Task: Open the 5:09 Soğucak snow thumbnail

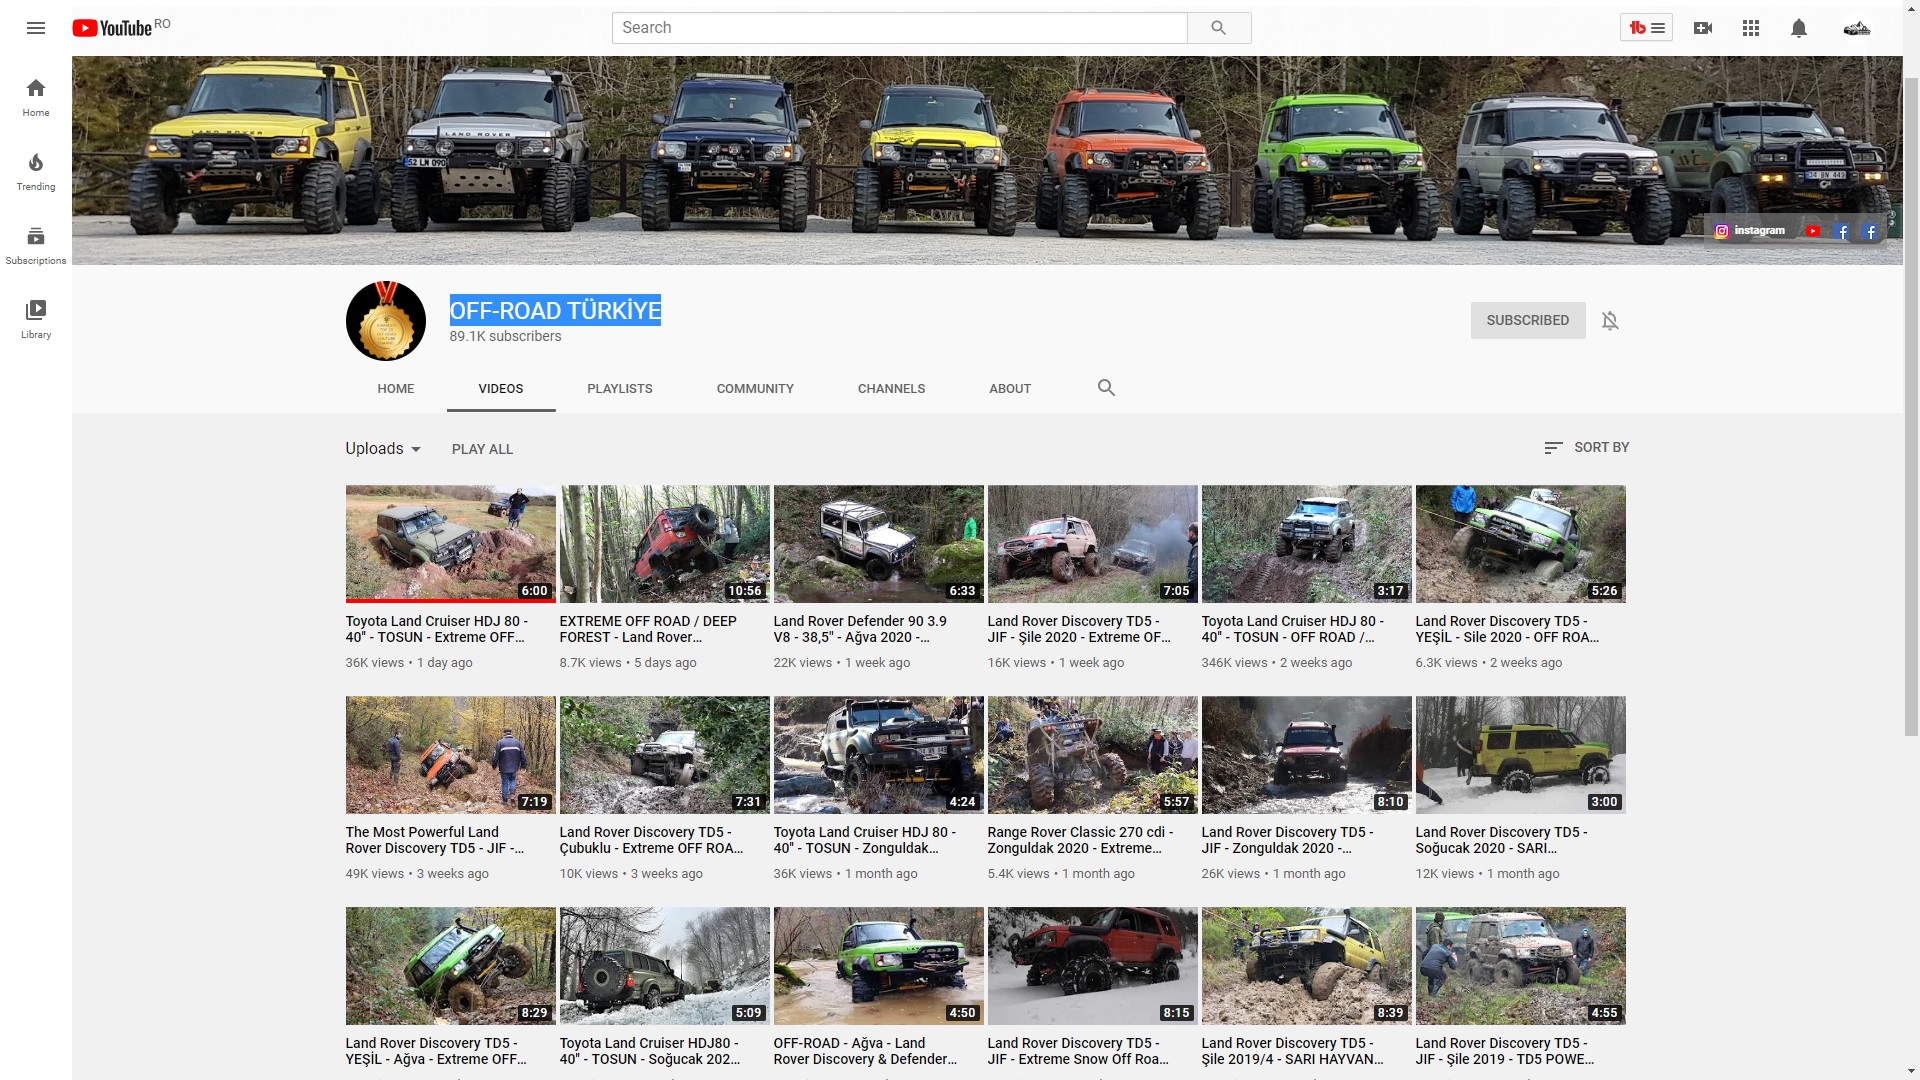Action: tap(665, 966)
